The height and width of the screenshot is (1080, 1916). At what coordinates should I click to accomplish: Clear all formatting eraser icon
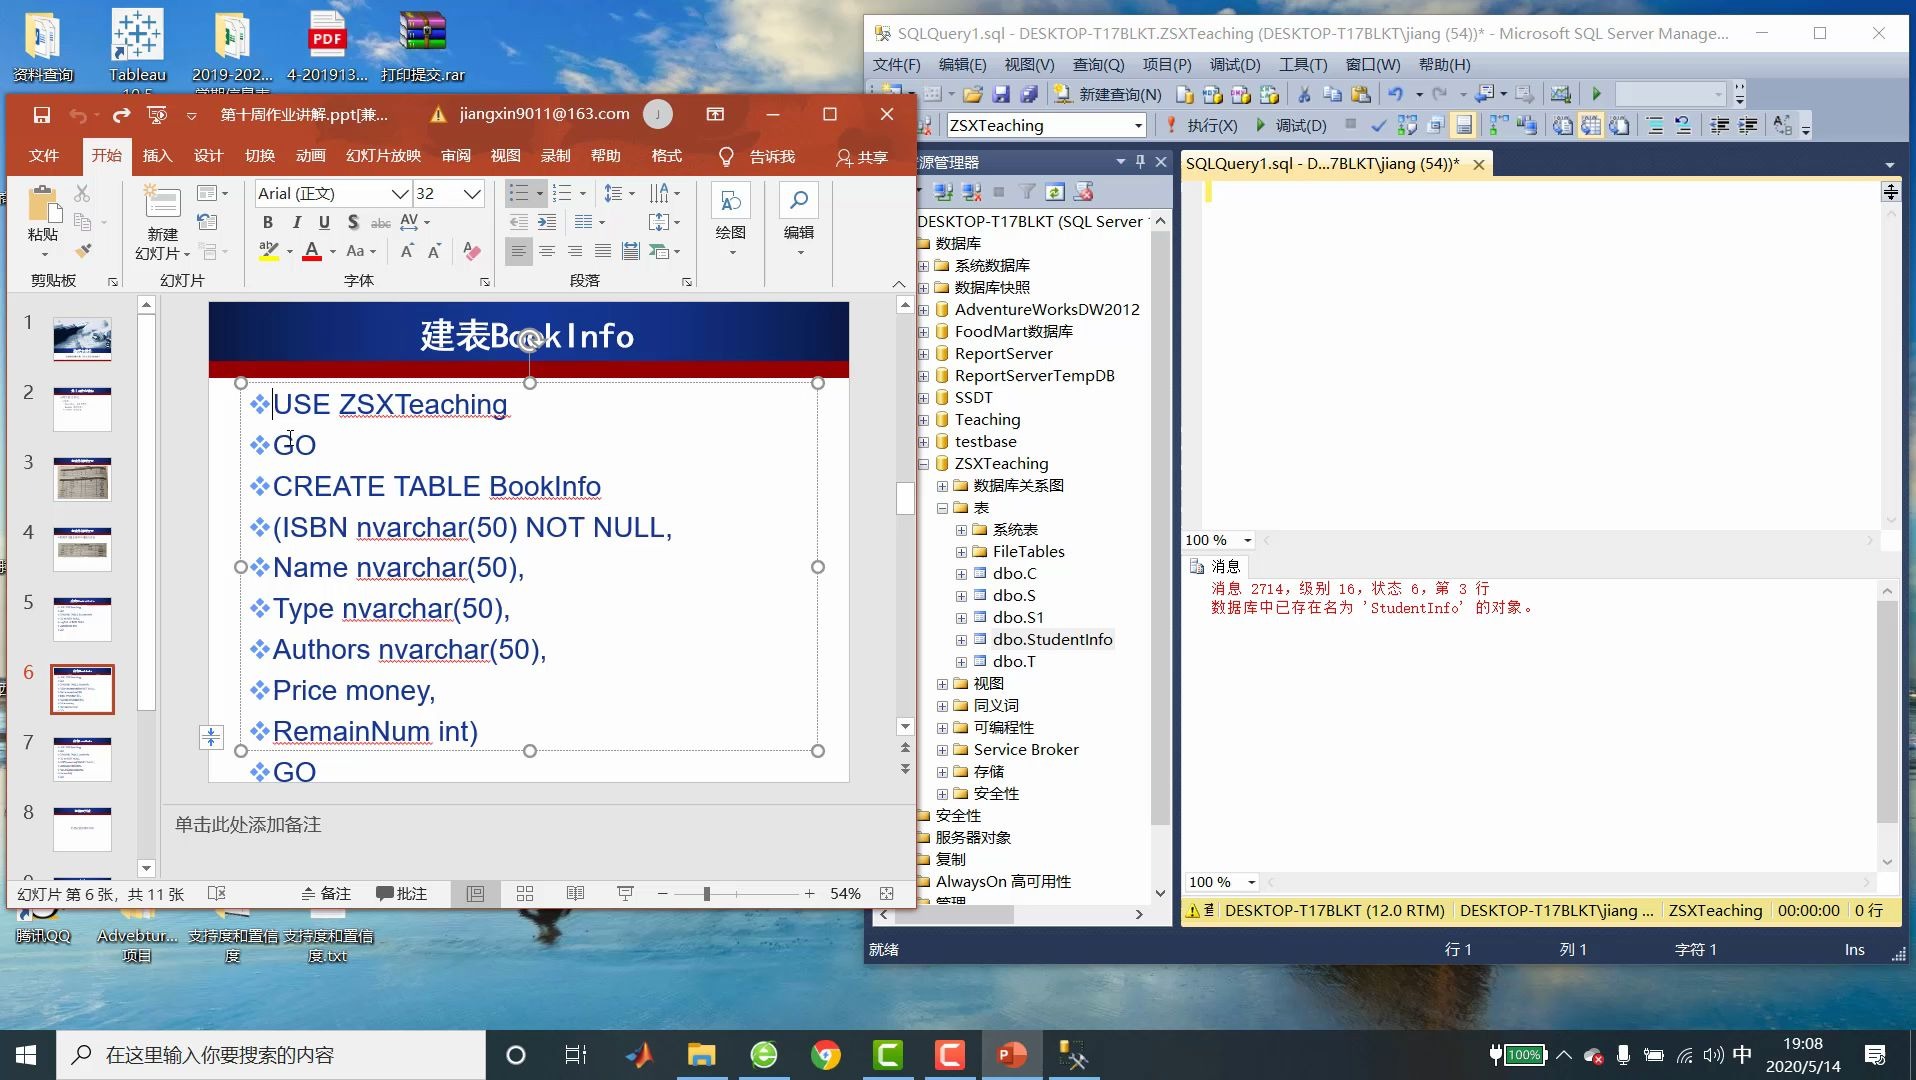472,251
